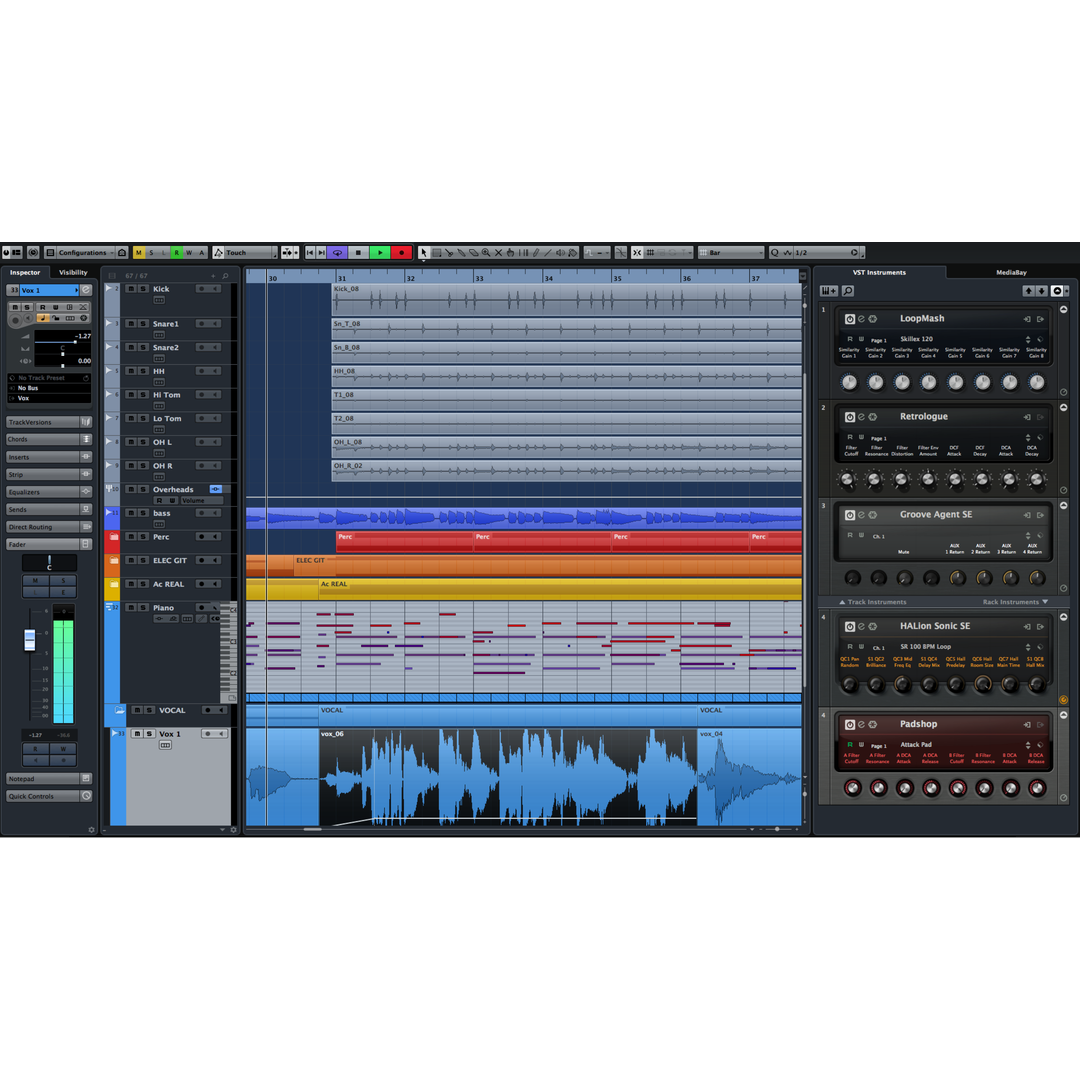Mute the Kick track
Screen dimensions: 1080x1080
point(132,289)
